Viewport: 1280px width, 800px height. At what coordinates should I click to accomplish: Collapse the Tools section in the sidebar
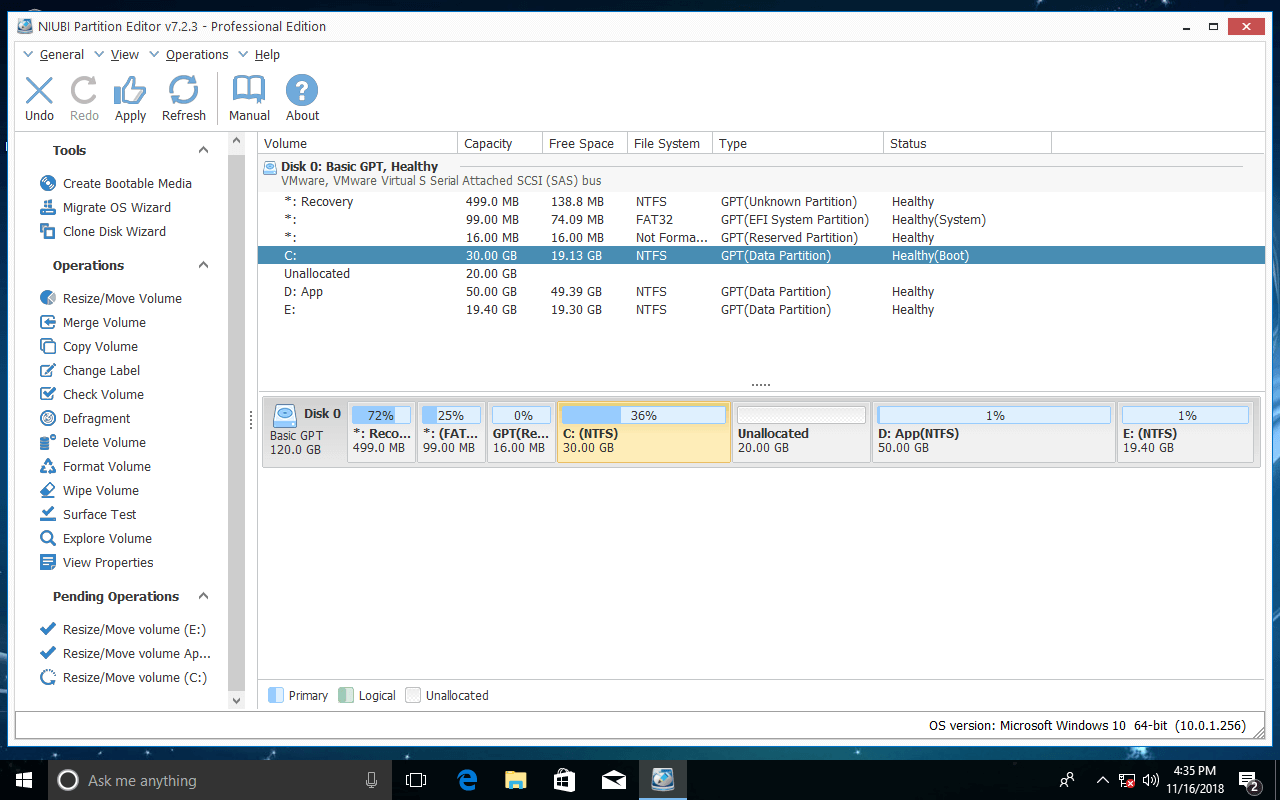pos(203,149)
